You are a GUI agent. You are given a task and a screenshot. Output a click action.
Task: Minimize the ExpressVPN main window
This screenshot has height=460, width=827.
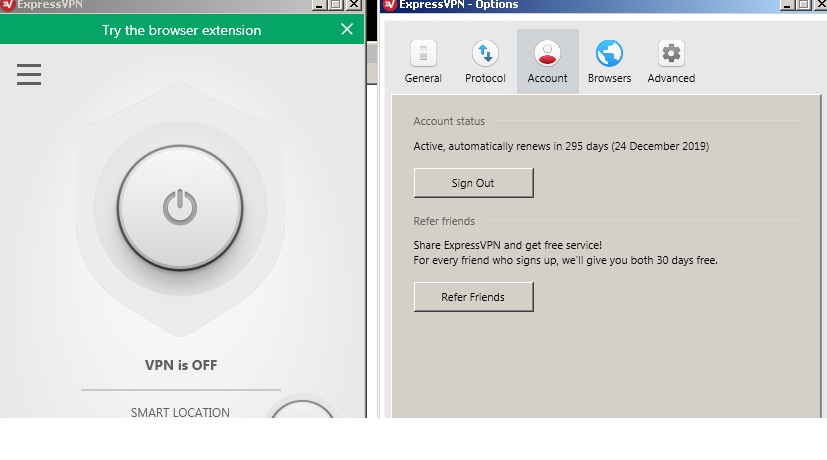pyautogui.click(x=319, y=5)
